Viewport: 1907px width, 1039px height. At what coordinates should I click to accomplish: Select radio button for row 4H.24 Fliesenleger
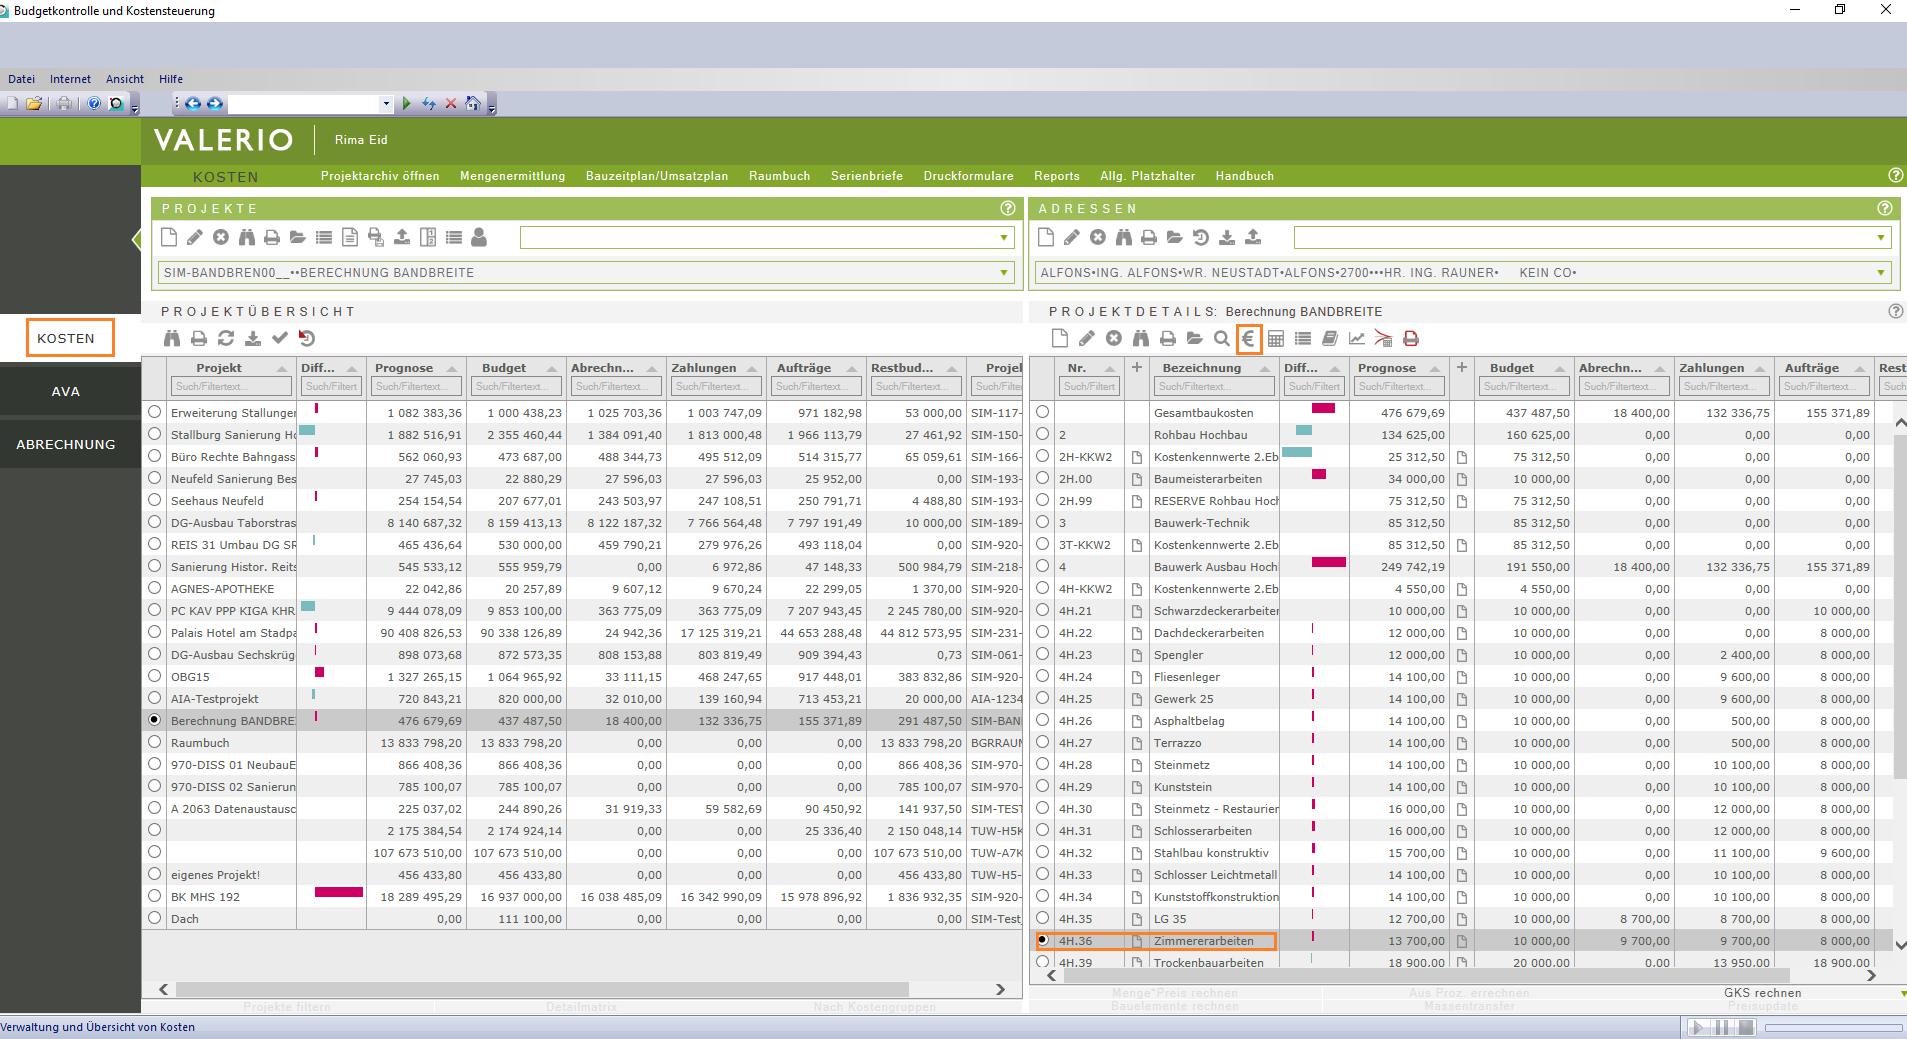click(1043, 676)
